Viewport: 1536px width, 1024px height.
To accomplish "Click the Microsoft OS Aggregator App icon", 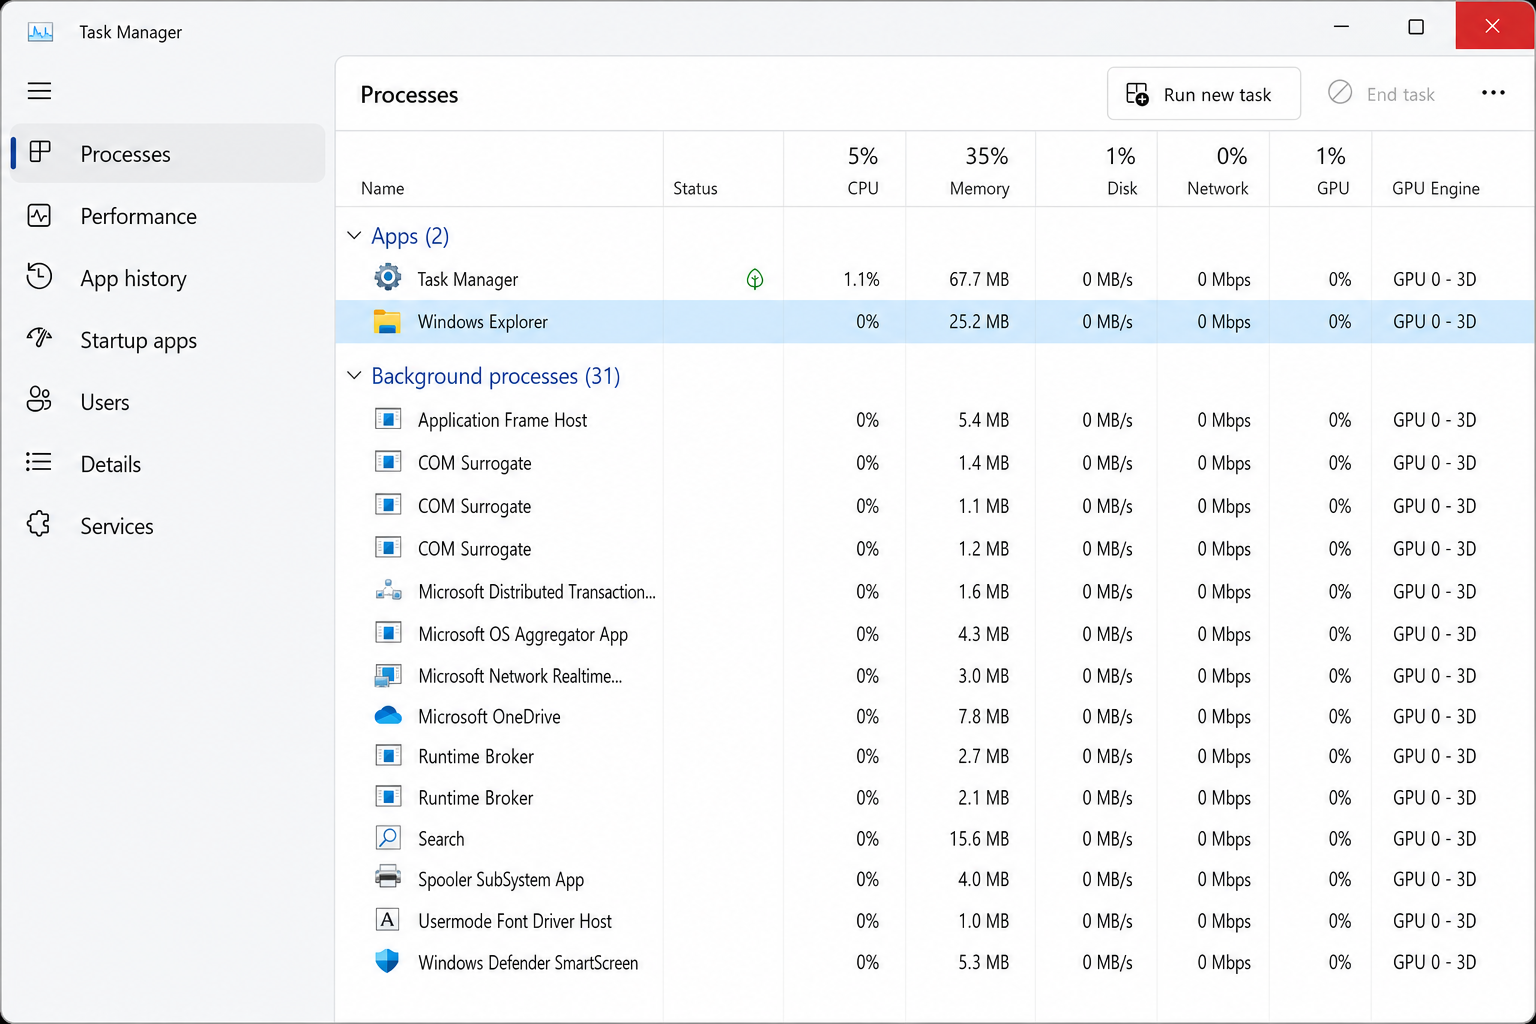I will click(388, 633).
